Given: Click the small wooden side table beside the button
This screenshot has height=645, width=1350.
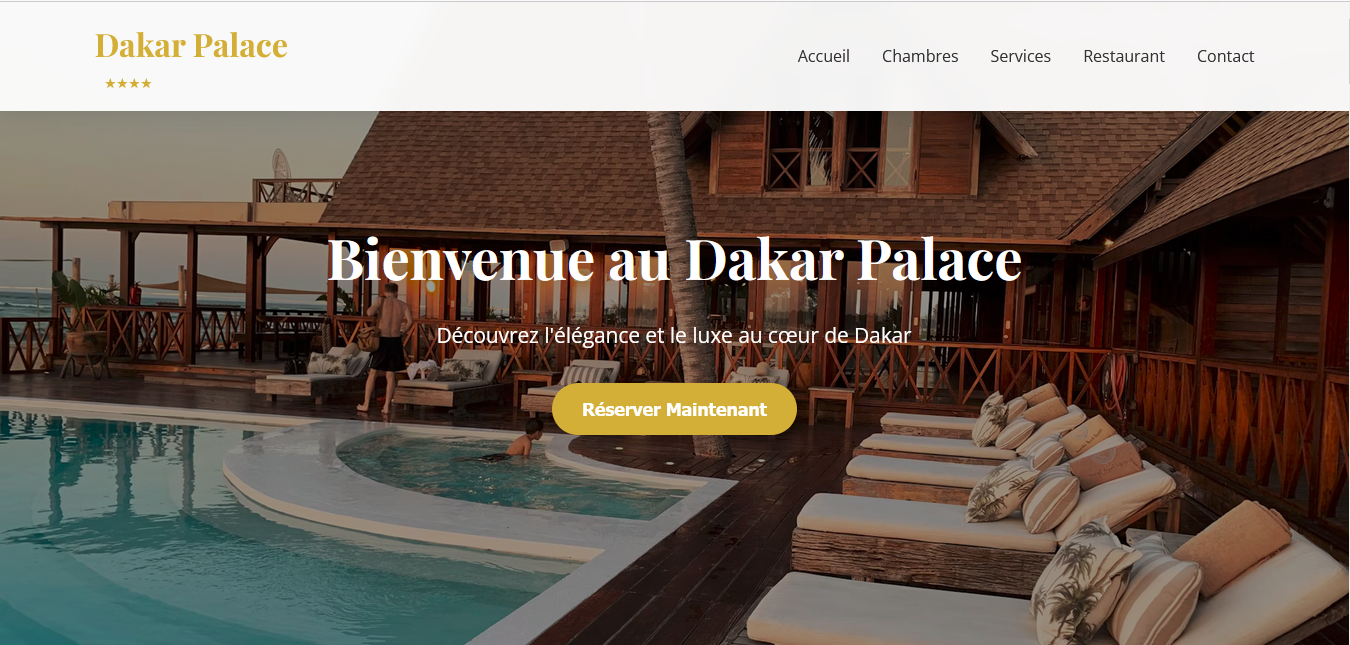Looking at the screenshot, I should (x=831, y=406).
